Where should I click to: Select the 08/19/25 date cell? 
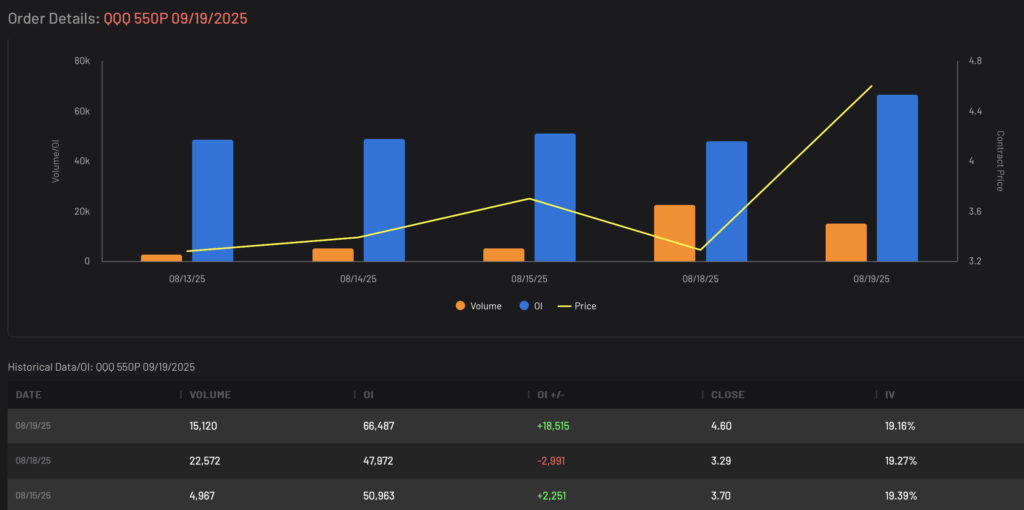click(33, 426)
